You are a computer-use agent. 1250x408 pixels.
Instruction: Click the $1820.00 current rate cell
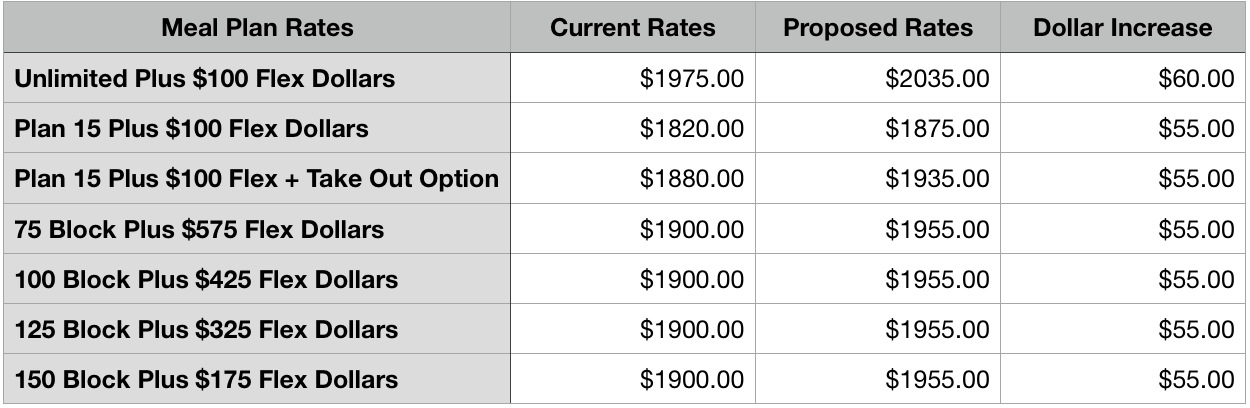click(x=633, y=128)
